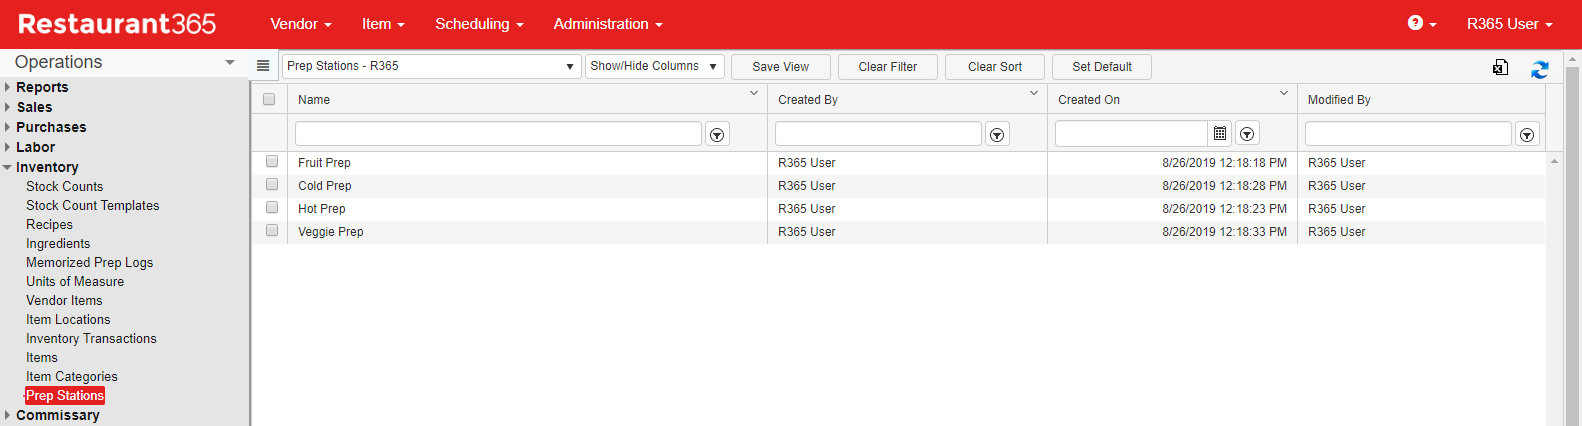The height and width of the screenshot is (426, 1582).
Task: Open the Prep Stations - R365 view dropdown
Action: [x=431, y=66]
